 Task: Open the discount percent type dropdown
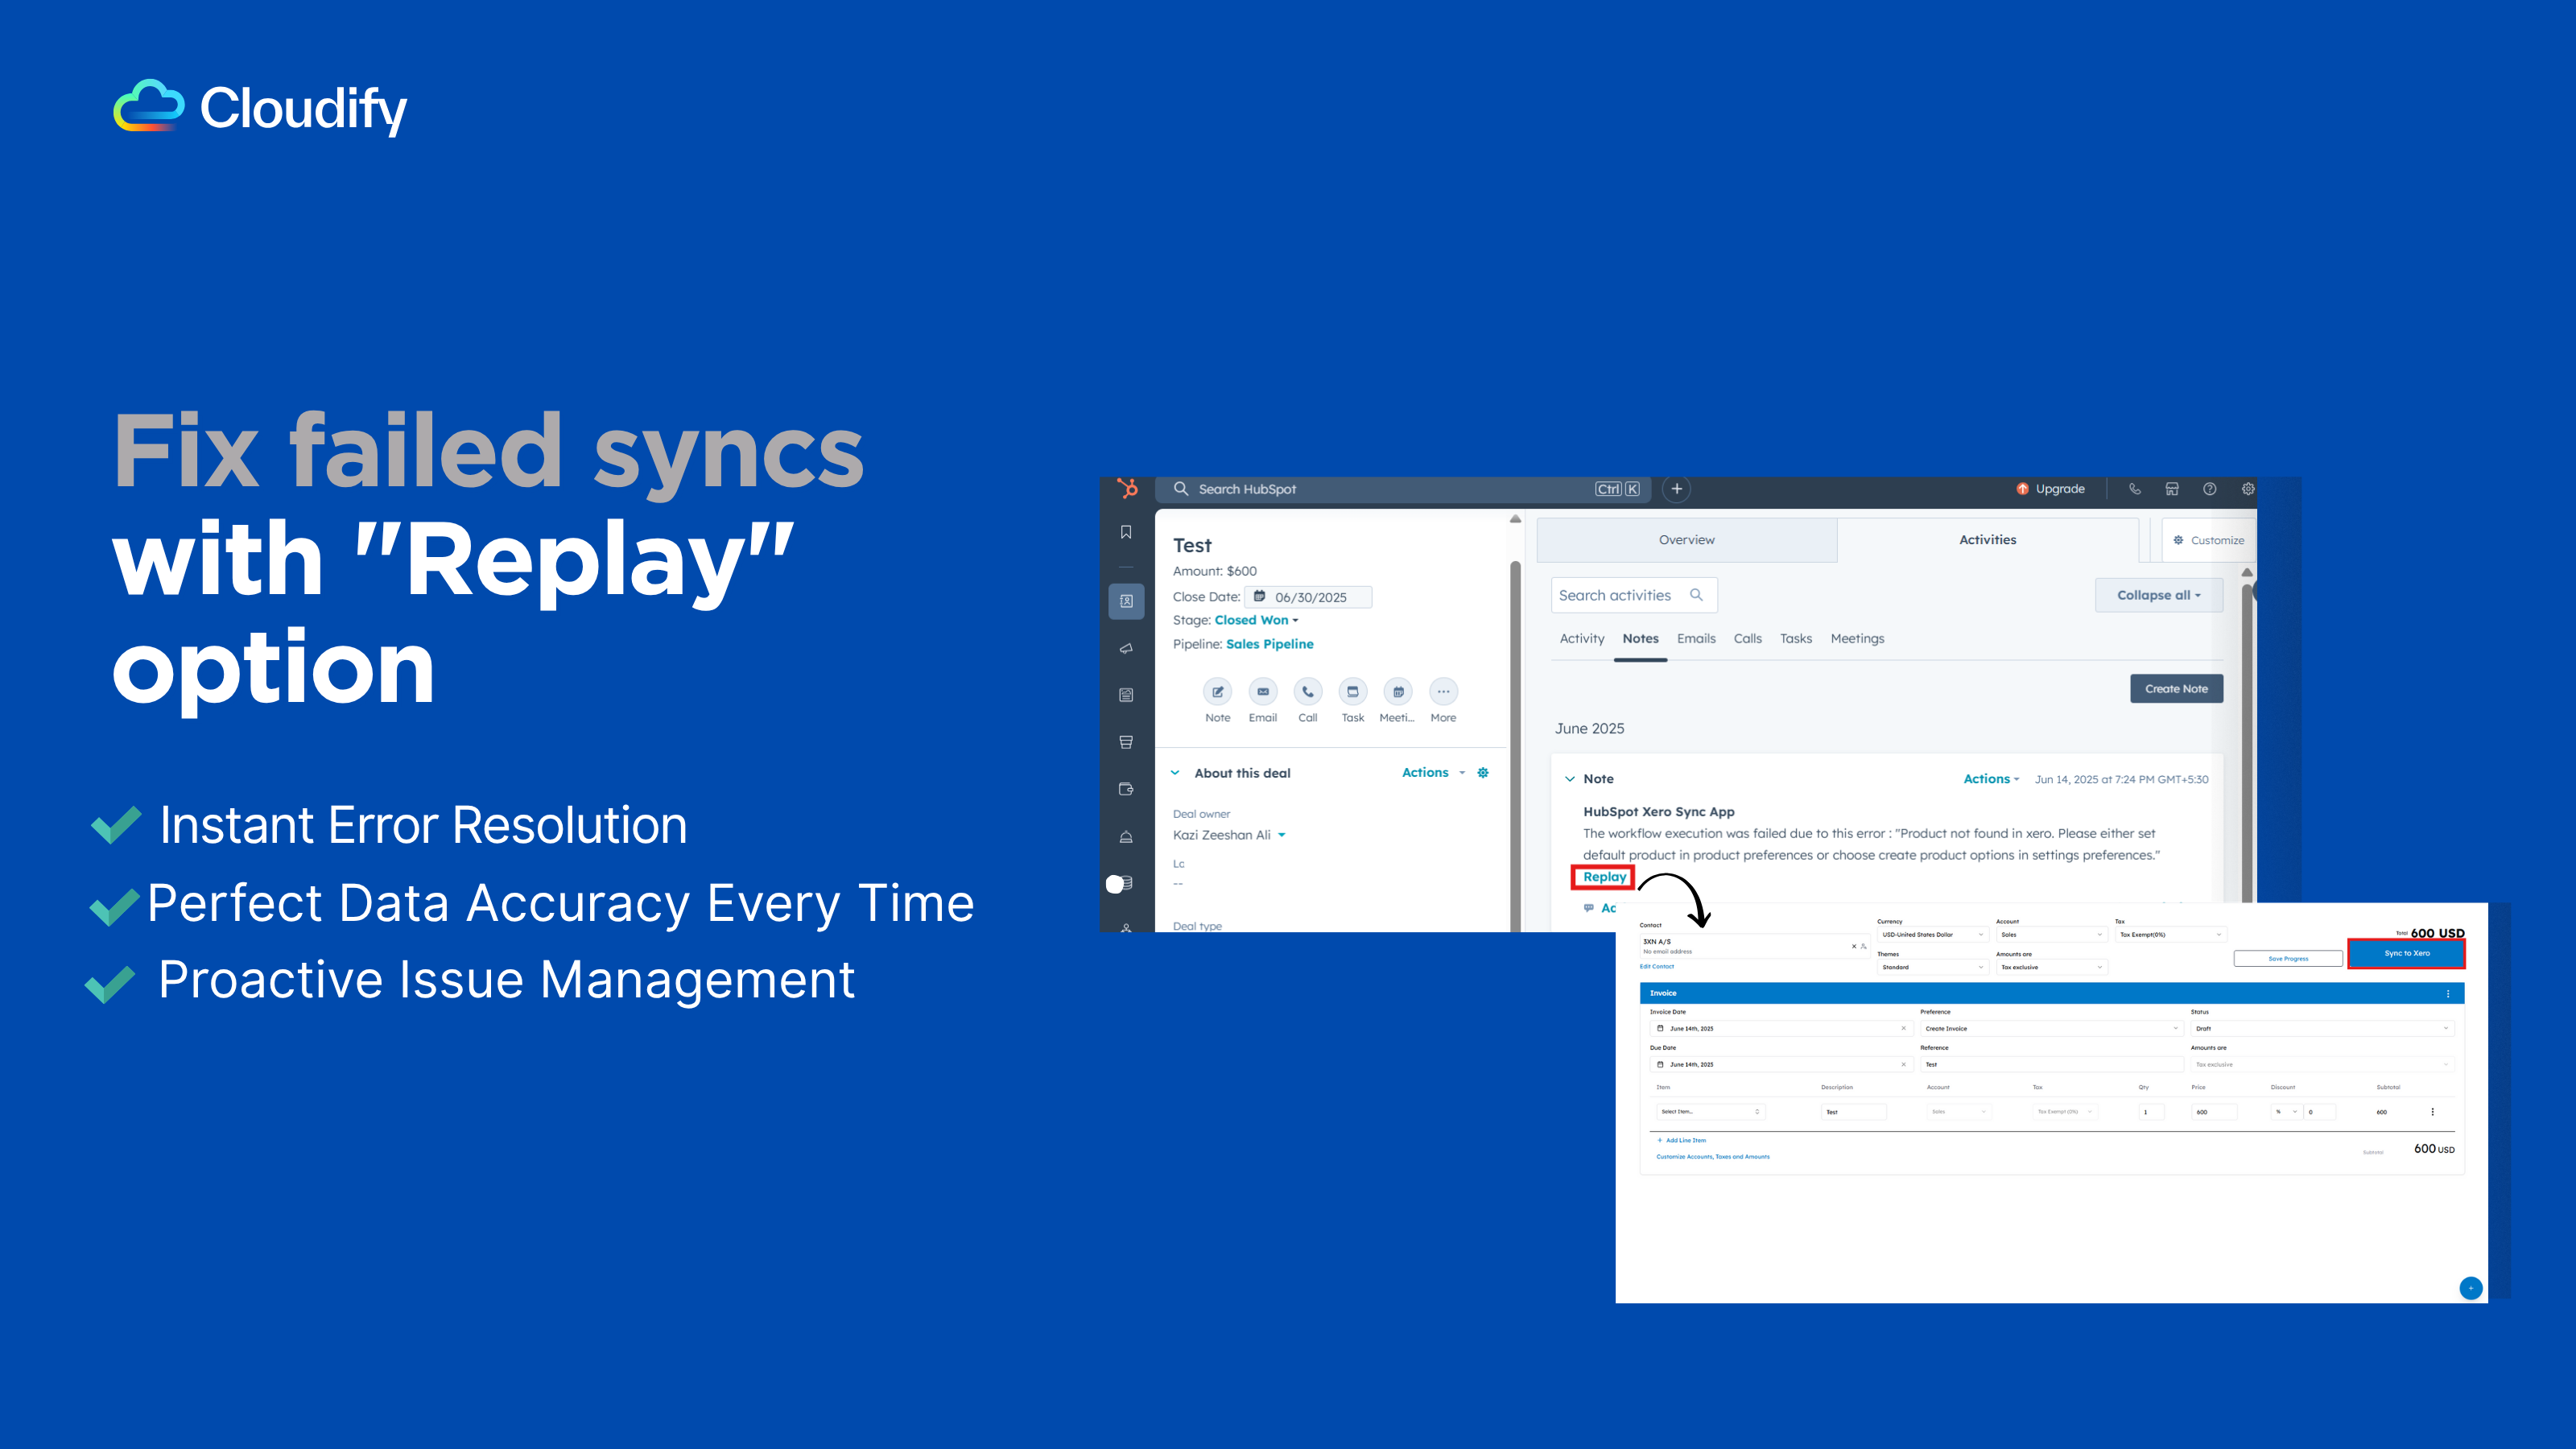[2286, 1112]
